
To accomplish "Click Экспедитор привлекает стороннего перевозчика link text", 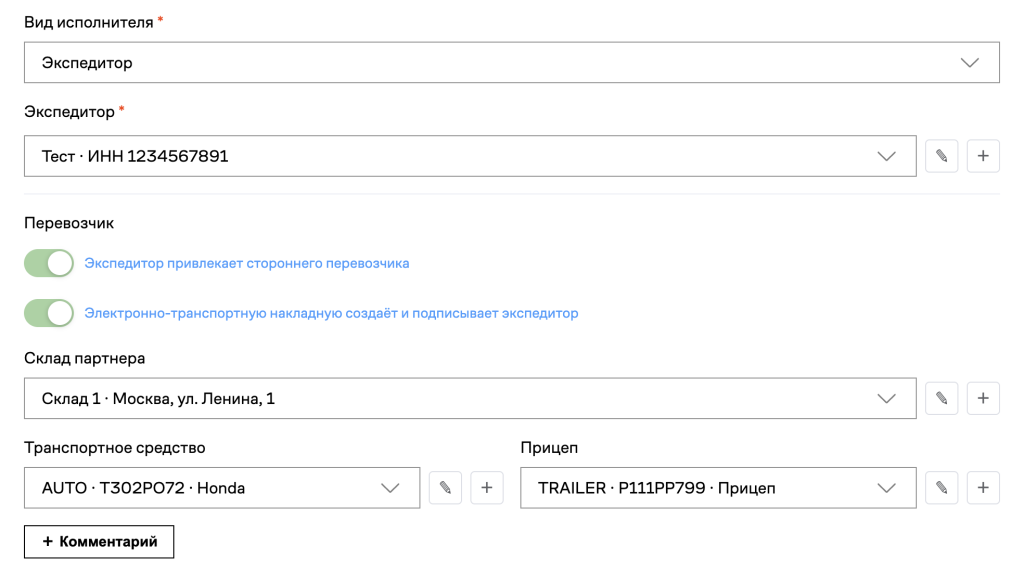I will (247, 263).
